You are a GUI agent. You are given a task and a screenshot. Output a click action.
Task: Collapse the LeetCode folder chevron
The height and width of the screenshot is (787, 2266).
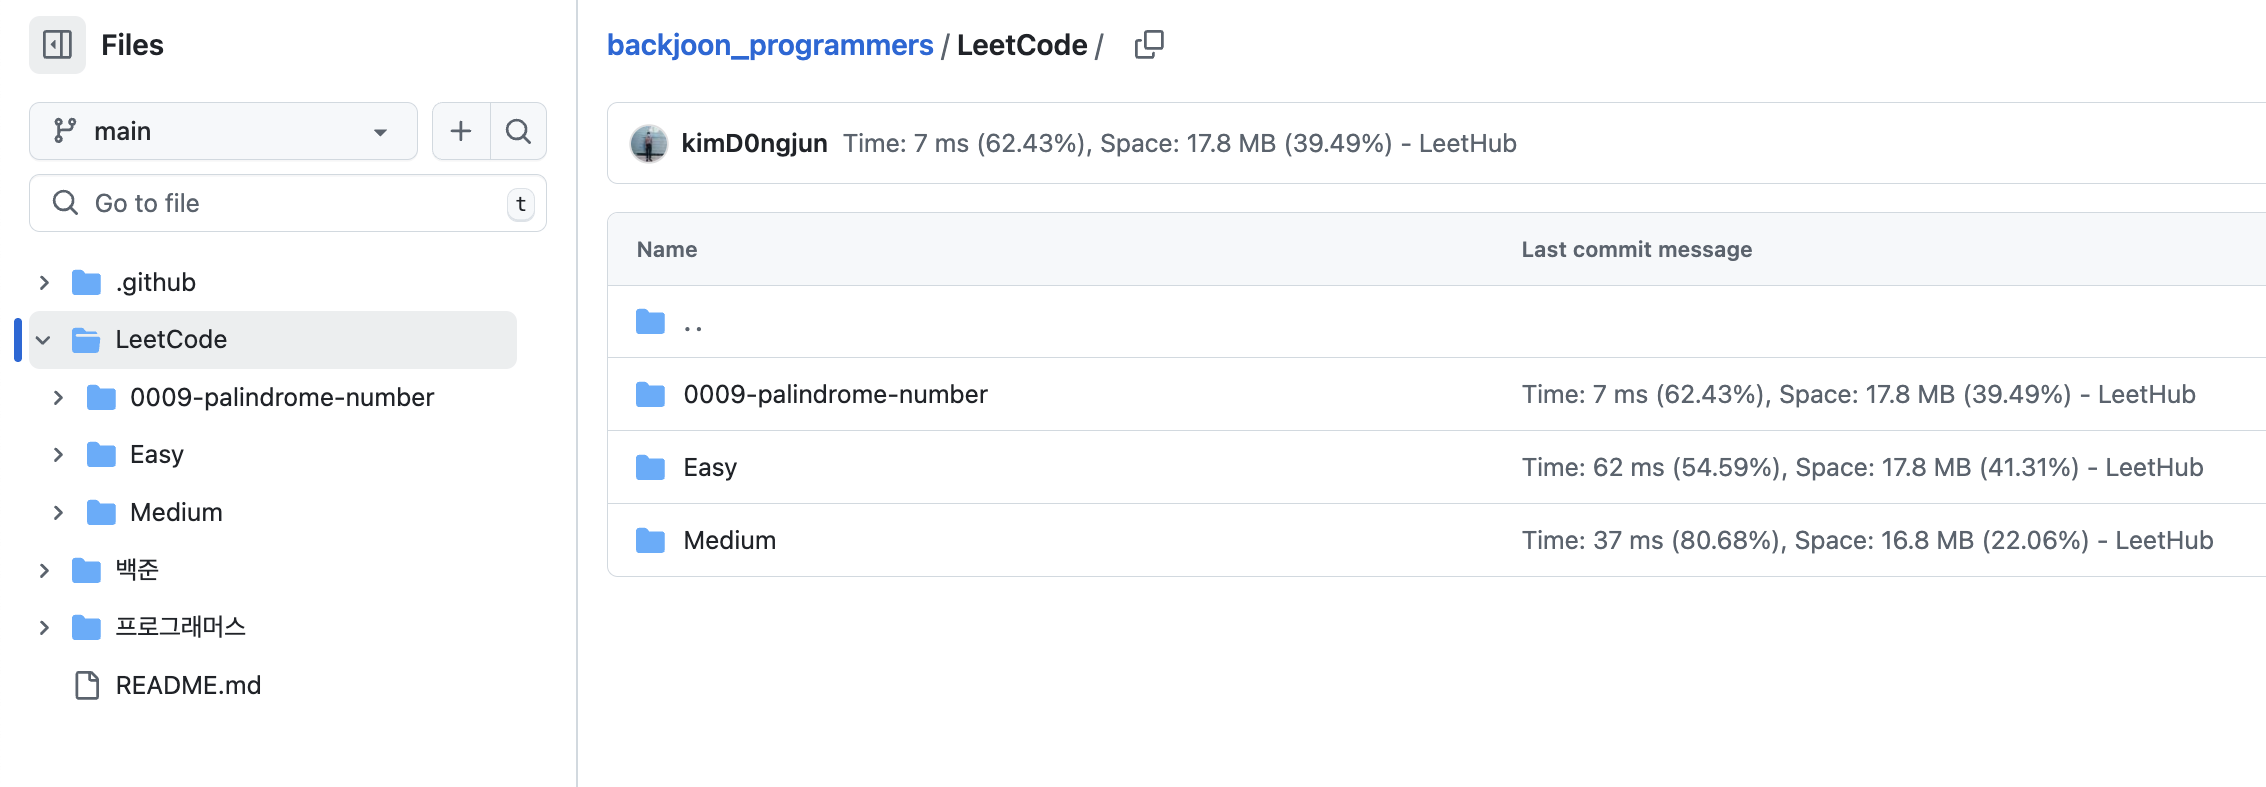coord(44,340)
